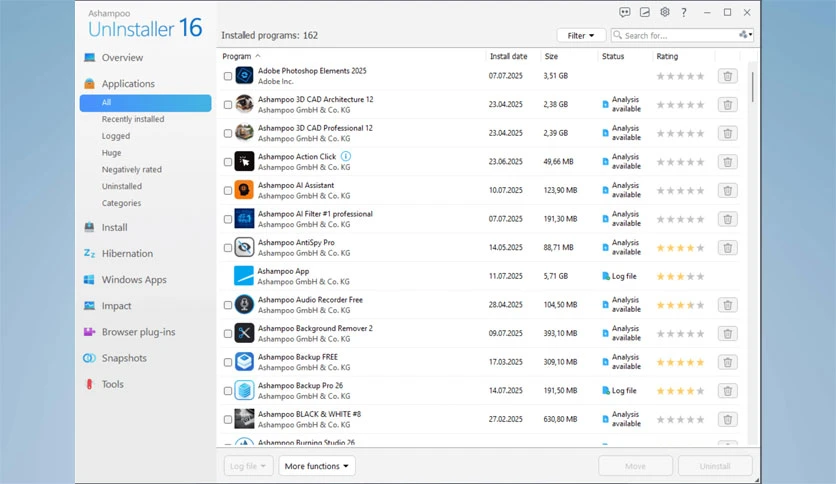Image resolution: width=836 pixels, height=484 pixels.
Task: Open application Categories
Action: (x=121, y=203)
